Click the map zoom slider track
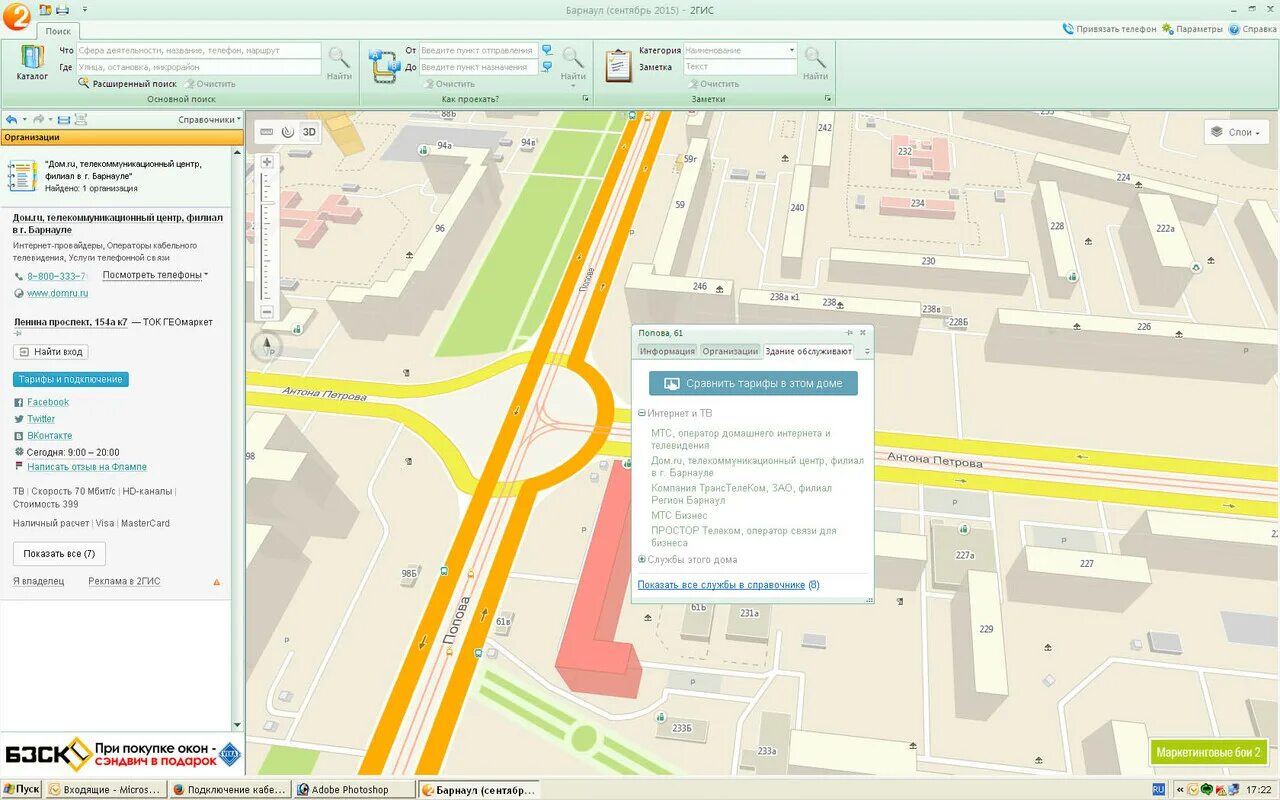 click(x=267, y=237)
